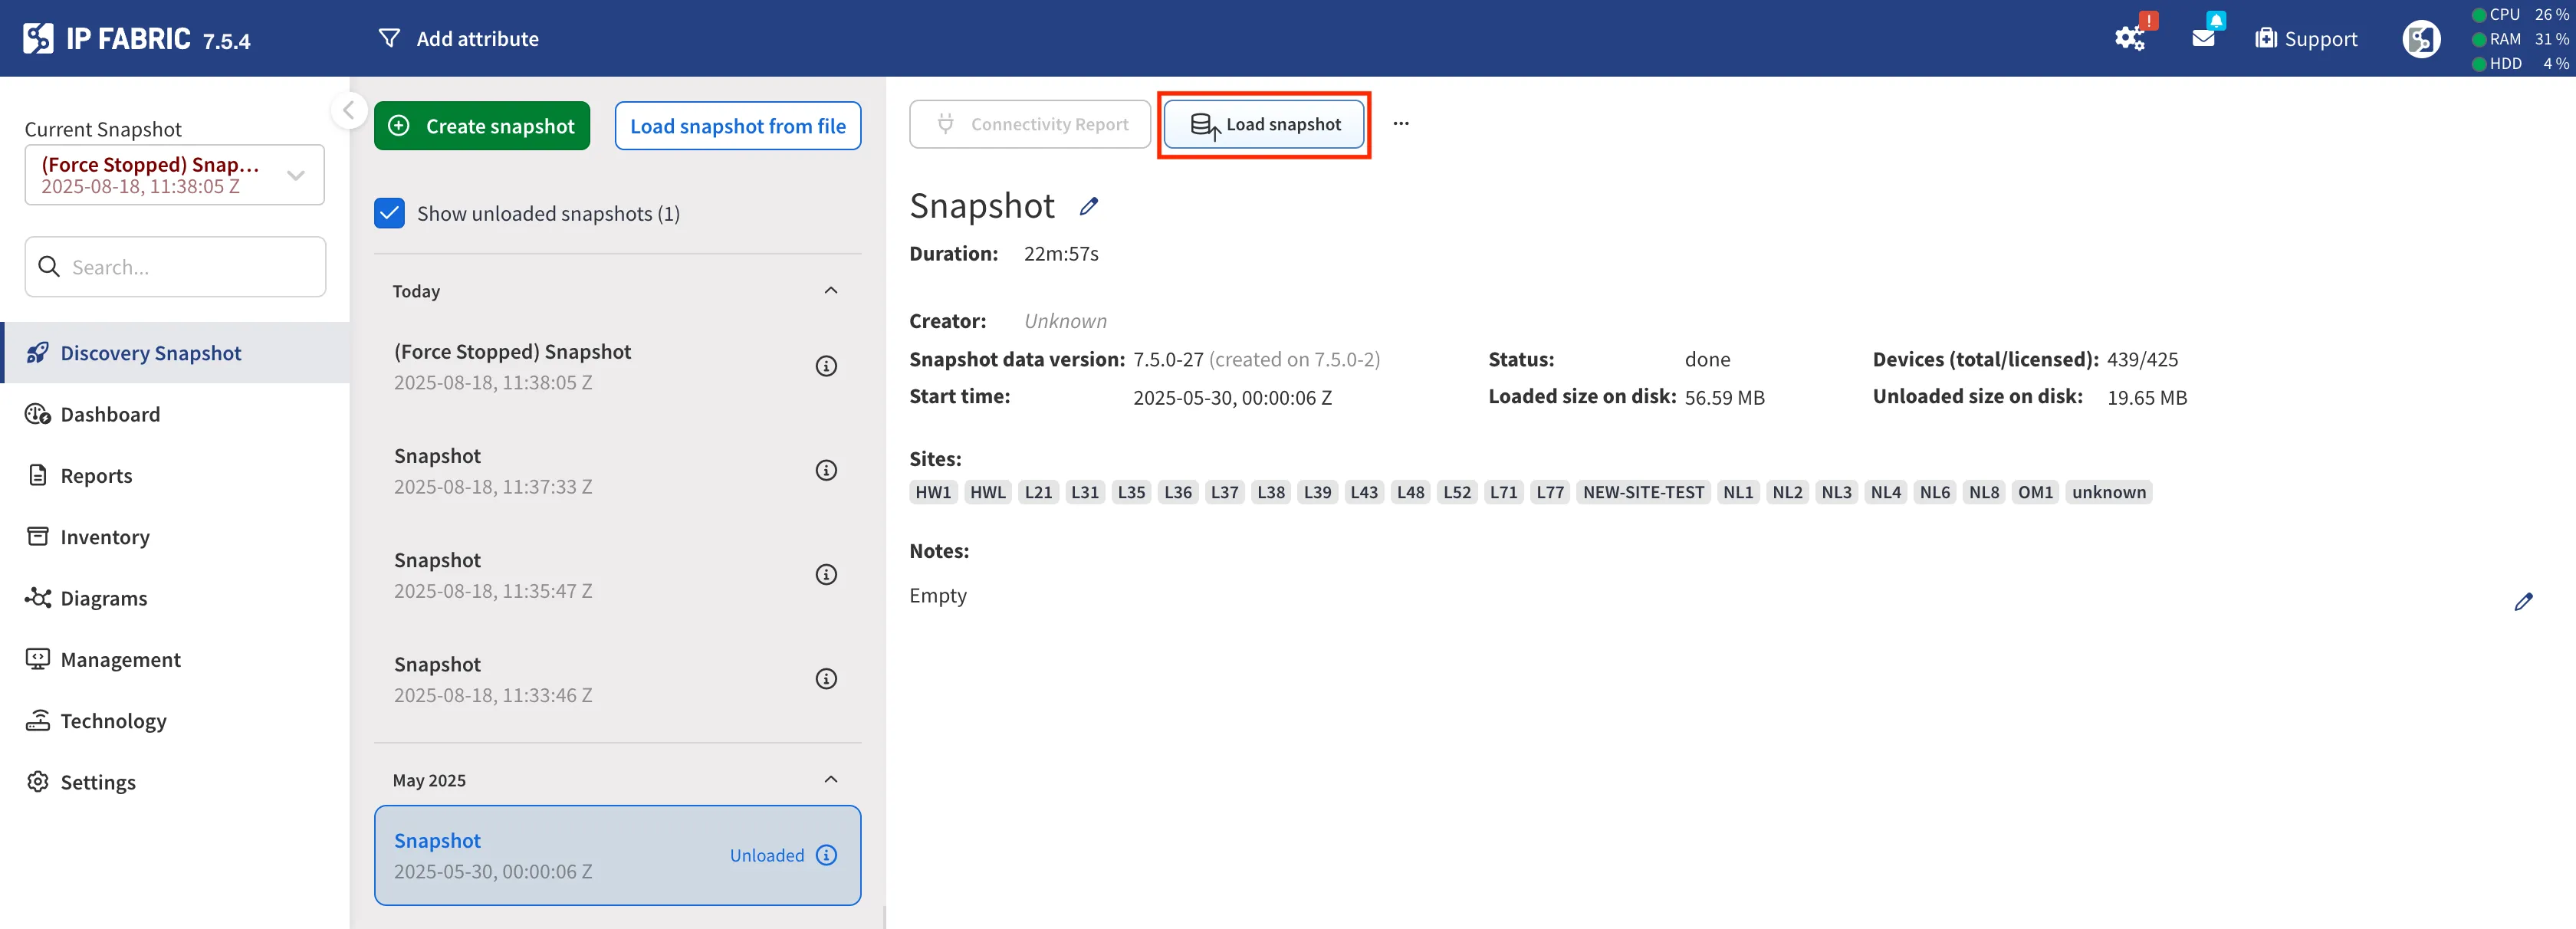
Task: Click the Create snapshot button
Action: [x=482, y=126]
